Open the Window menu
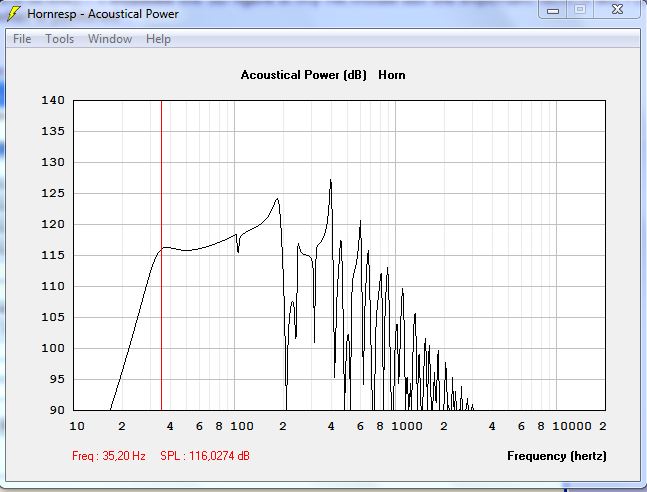Viewport: 647px width, 492px height. [110, 39]
